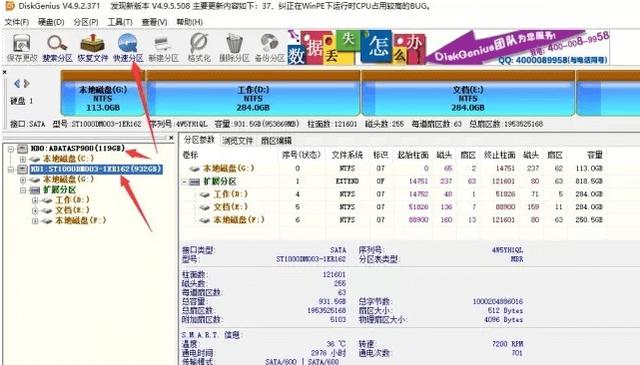Select HD0:ADATASP900(119GB) in the tree
This screenshot has height=365, width=640.
78,148
